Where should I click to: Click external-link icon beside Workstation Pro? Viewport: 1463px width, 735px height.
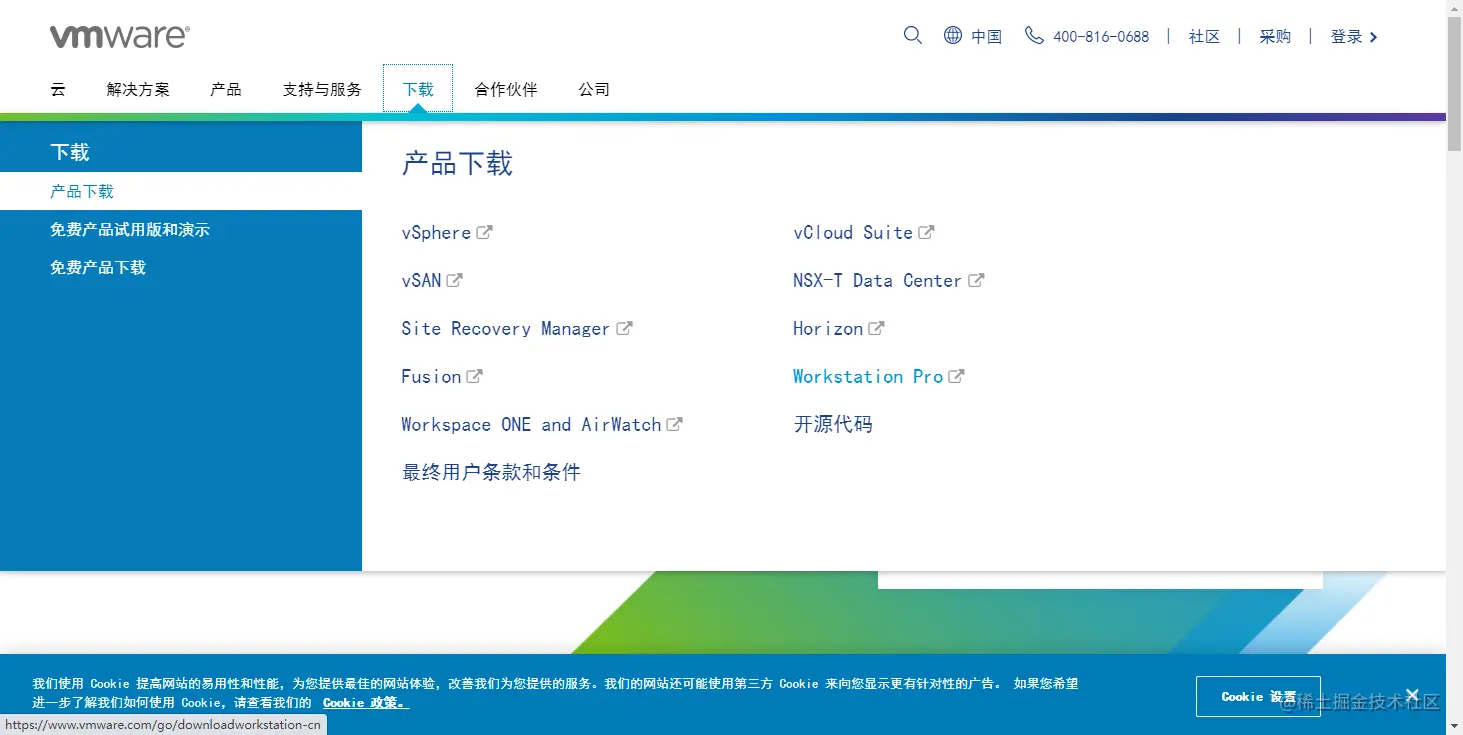956,376
